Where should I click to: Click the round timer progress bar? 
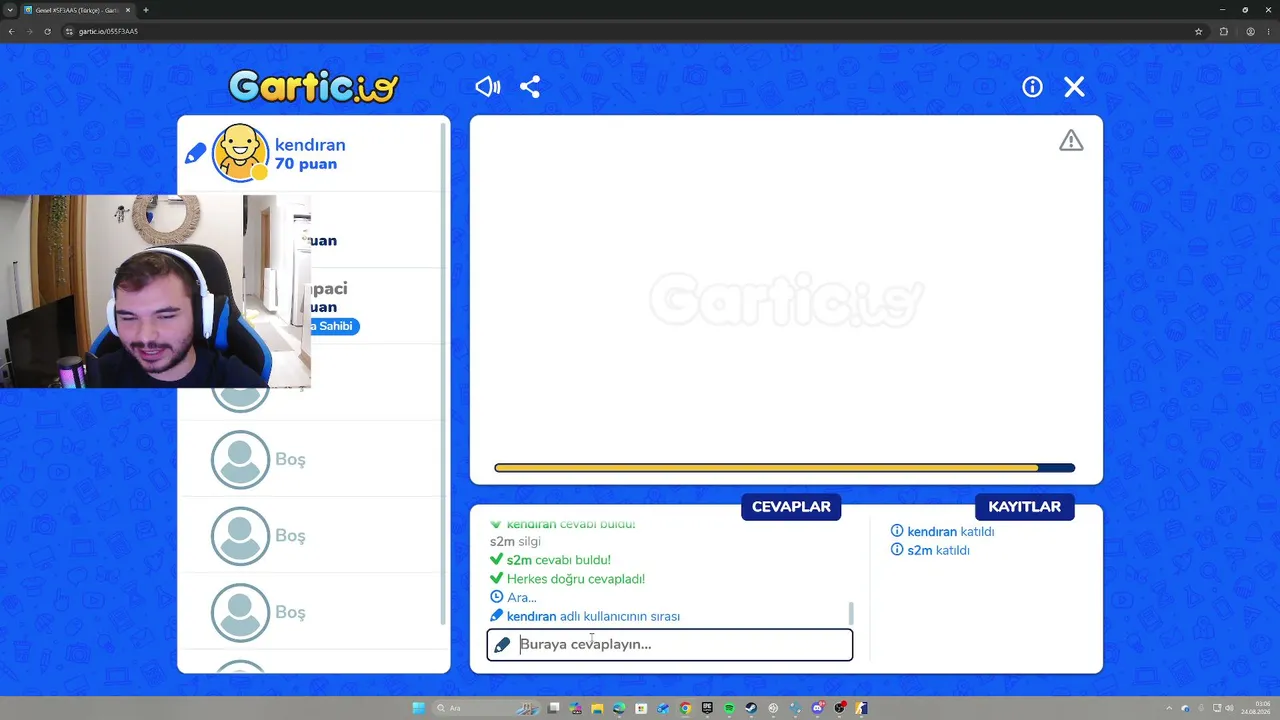pos(785,468)
